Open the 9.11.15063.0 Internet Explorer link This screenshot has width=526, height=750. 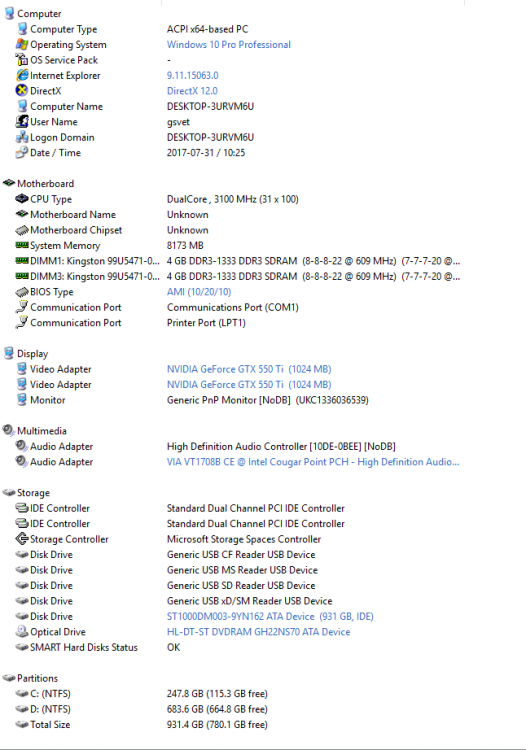pyautogui.click(x=193, y=75)
